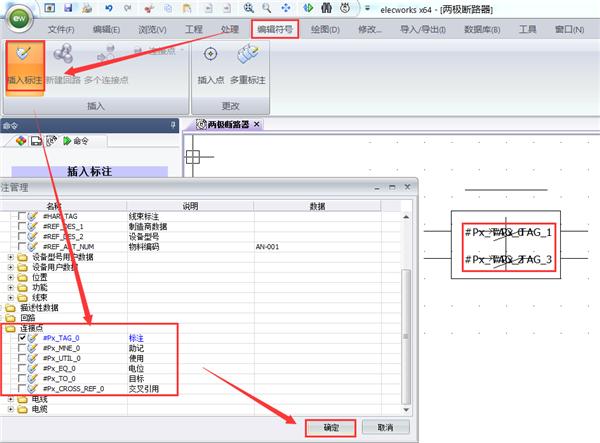Viewport: 600px width, 443px height.
Task: Open the 文件(F) menu
Action: pyautogui.click(x=61, y=29)
